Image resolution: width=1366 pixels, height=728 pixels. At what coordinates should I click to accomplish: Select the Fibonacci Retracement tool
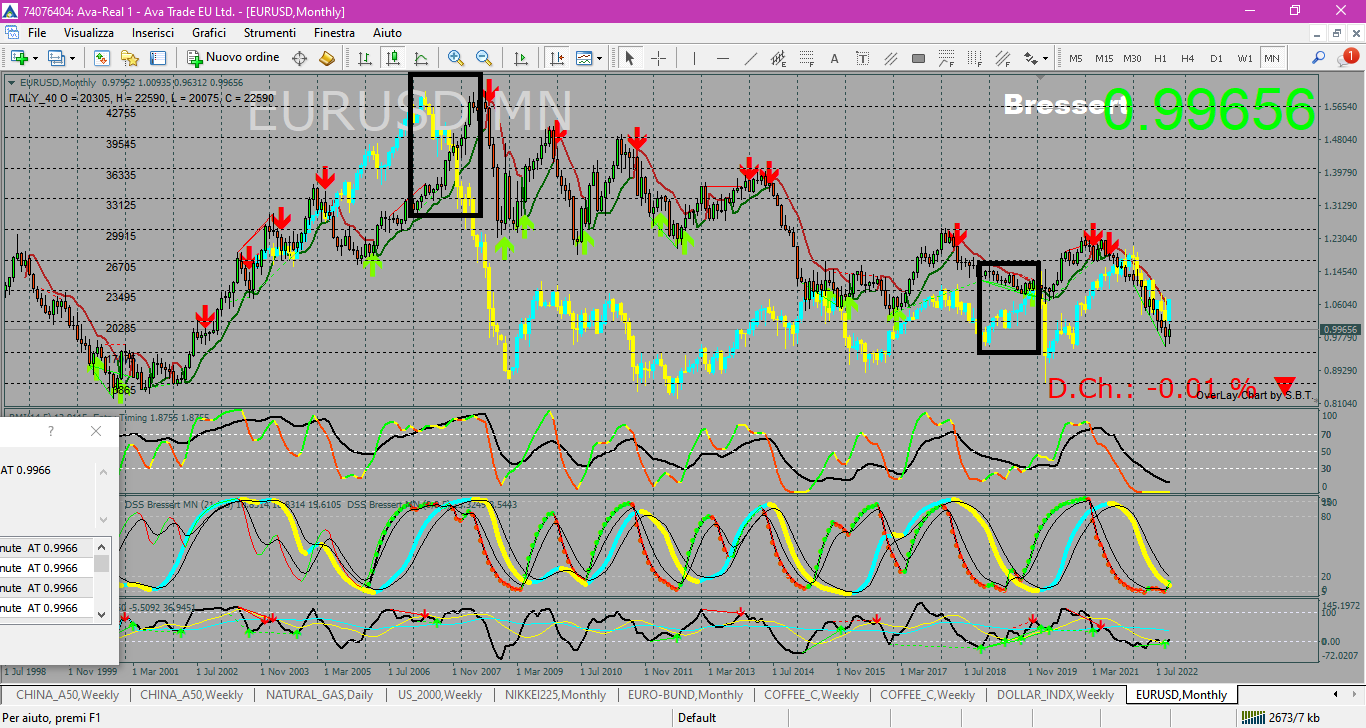click(x=807, y=58)
